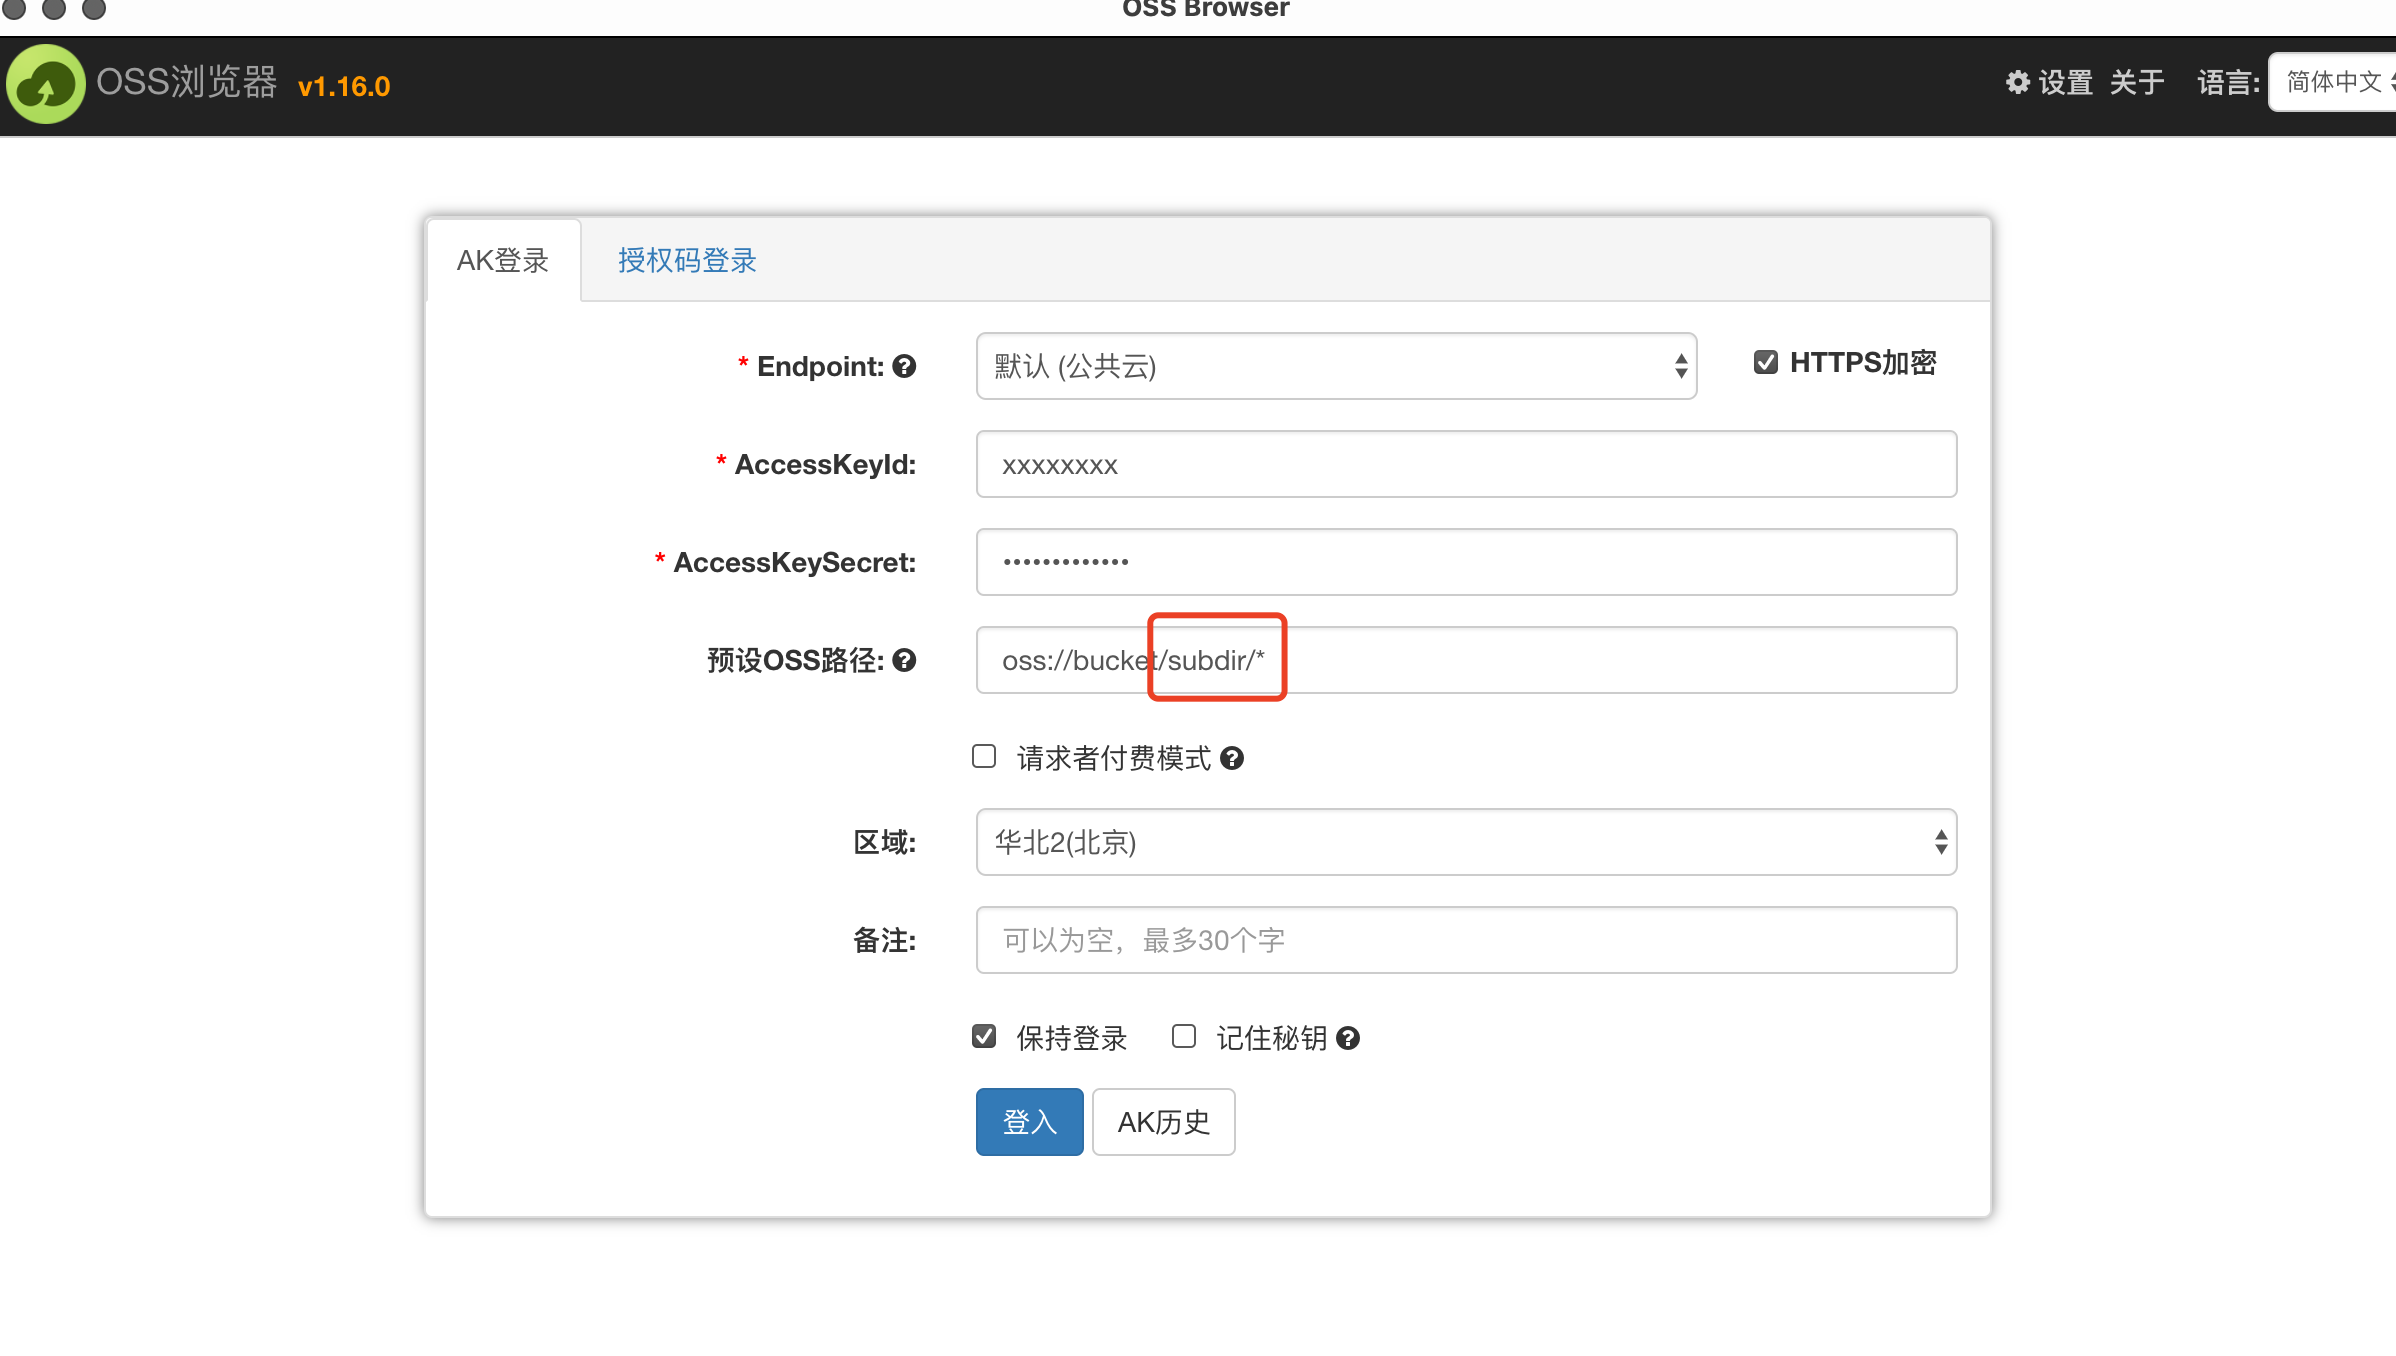
Task: Click the macOS window close button
Action: pyautogui.click(x=14, y=8)
